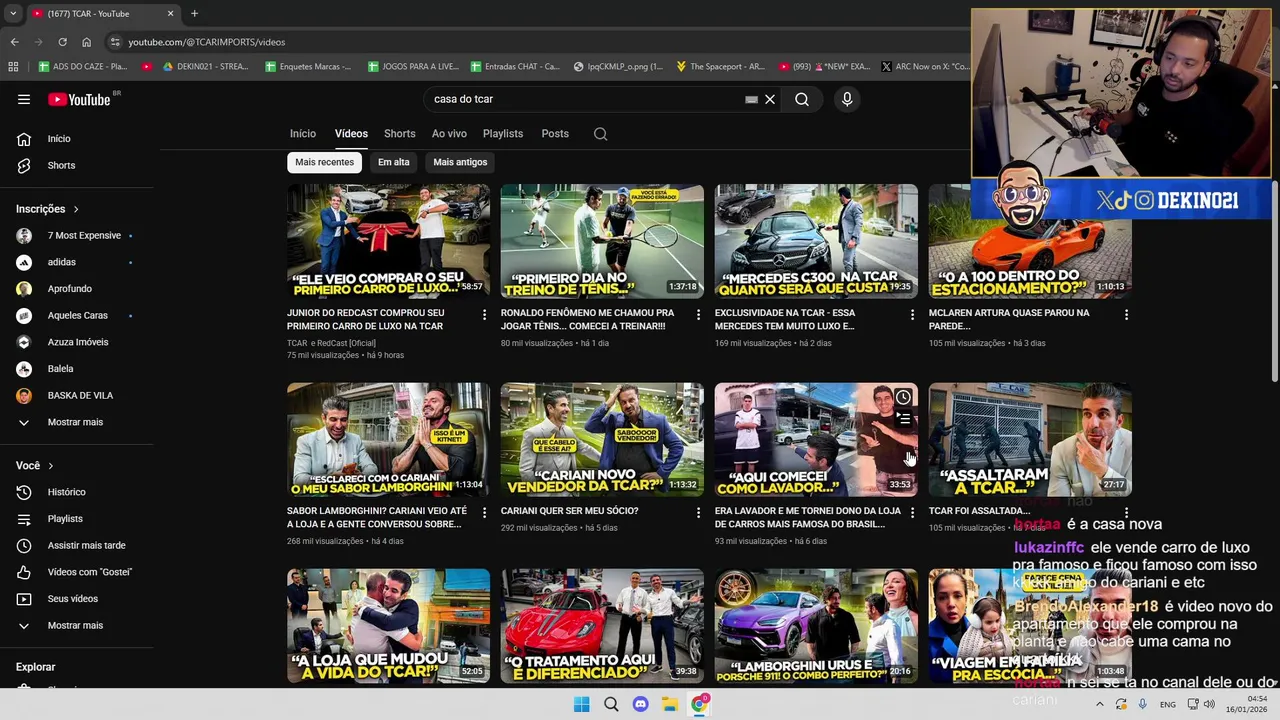
Task: Go back in browser history
Action: point(14,42)
